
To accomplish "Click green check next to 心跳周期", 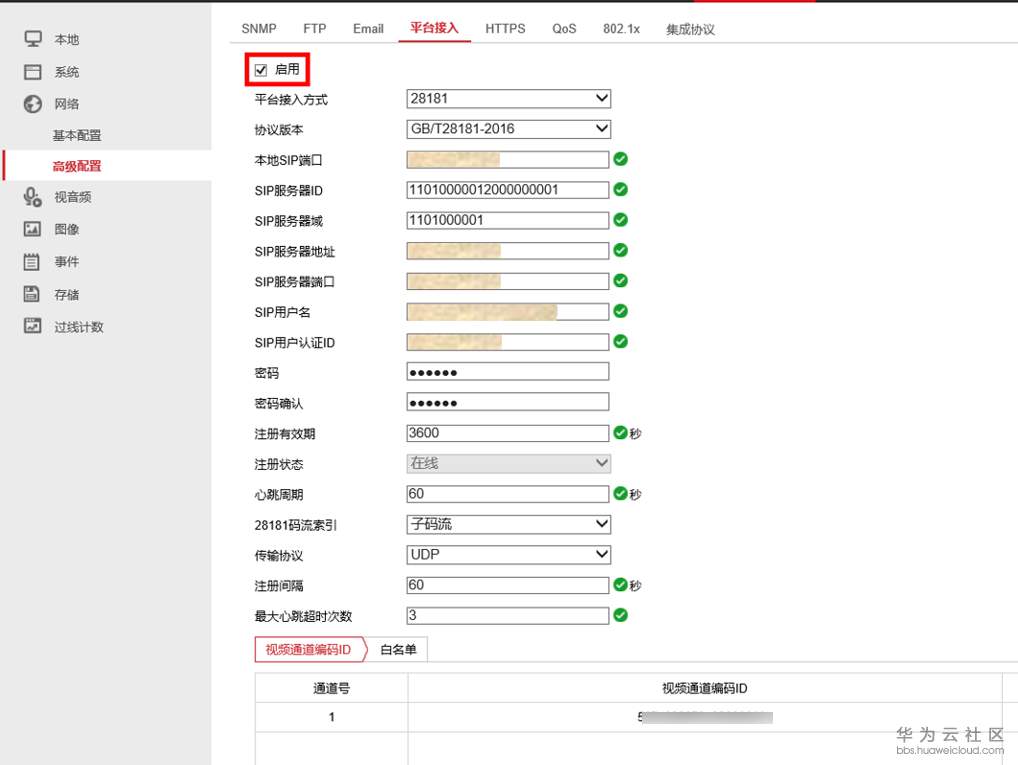I will 621,494.
